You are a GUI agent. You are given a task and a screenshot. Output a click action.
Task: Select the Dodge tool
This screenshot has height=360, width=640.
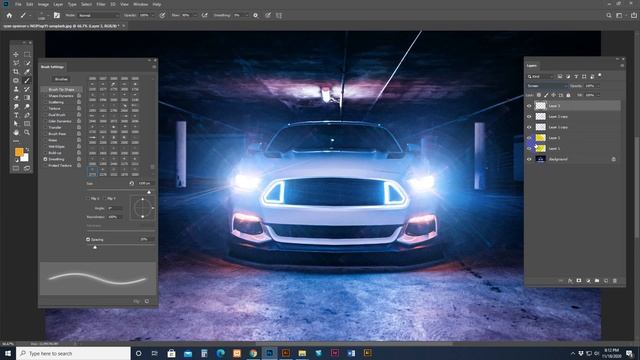pyautogui.click(x=27, y=107)
